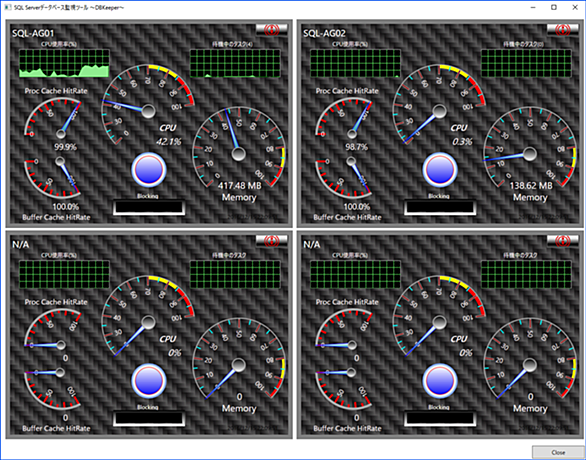This screenshot has width=586, height=460.
Task: Click the Blocking lamp in bottom-left N/A panel
Action: (148, 381)
